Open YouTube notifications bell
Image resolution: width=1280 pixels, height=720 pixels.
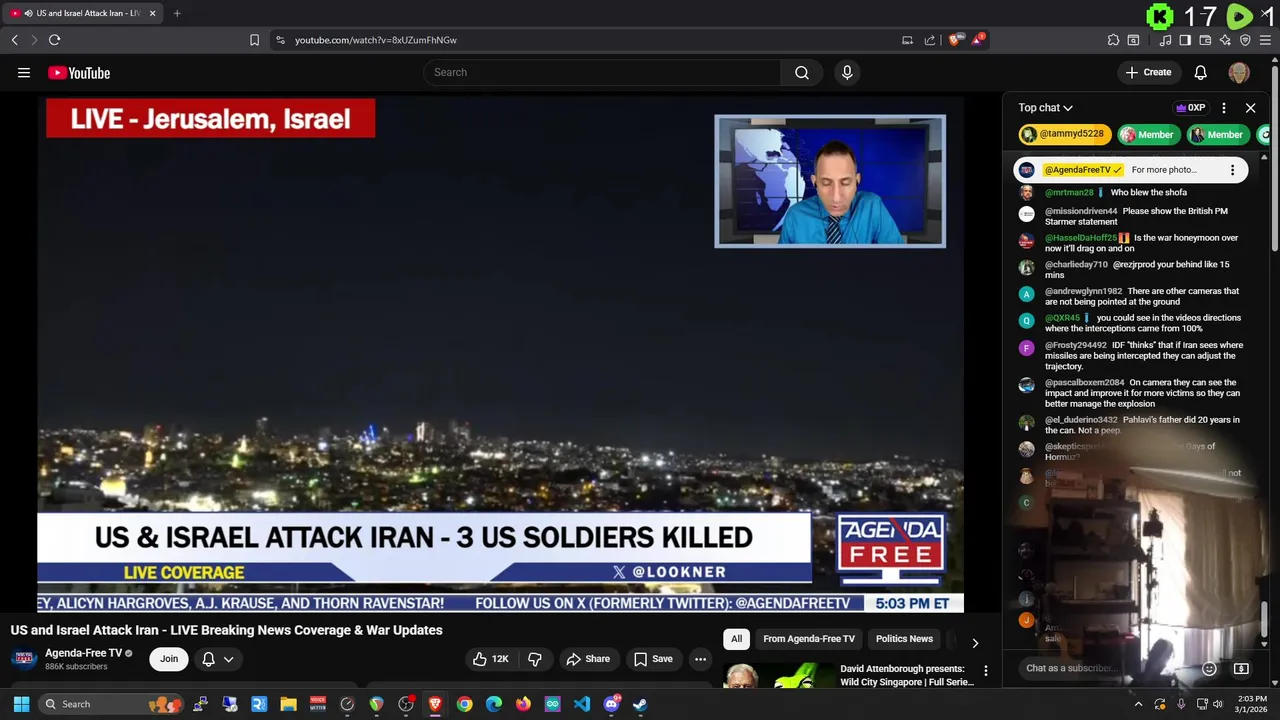1201,72
